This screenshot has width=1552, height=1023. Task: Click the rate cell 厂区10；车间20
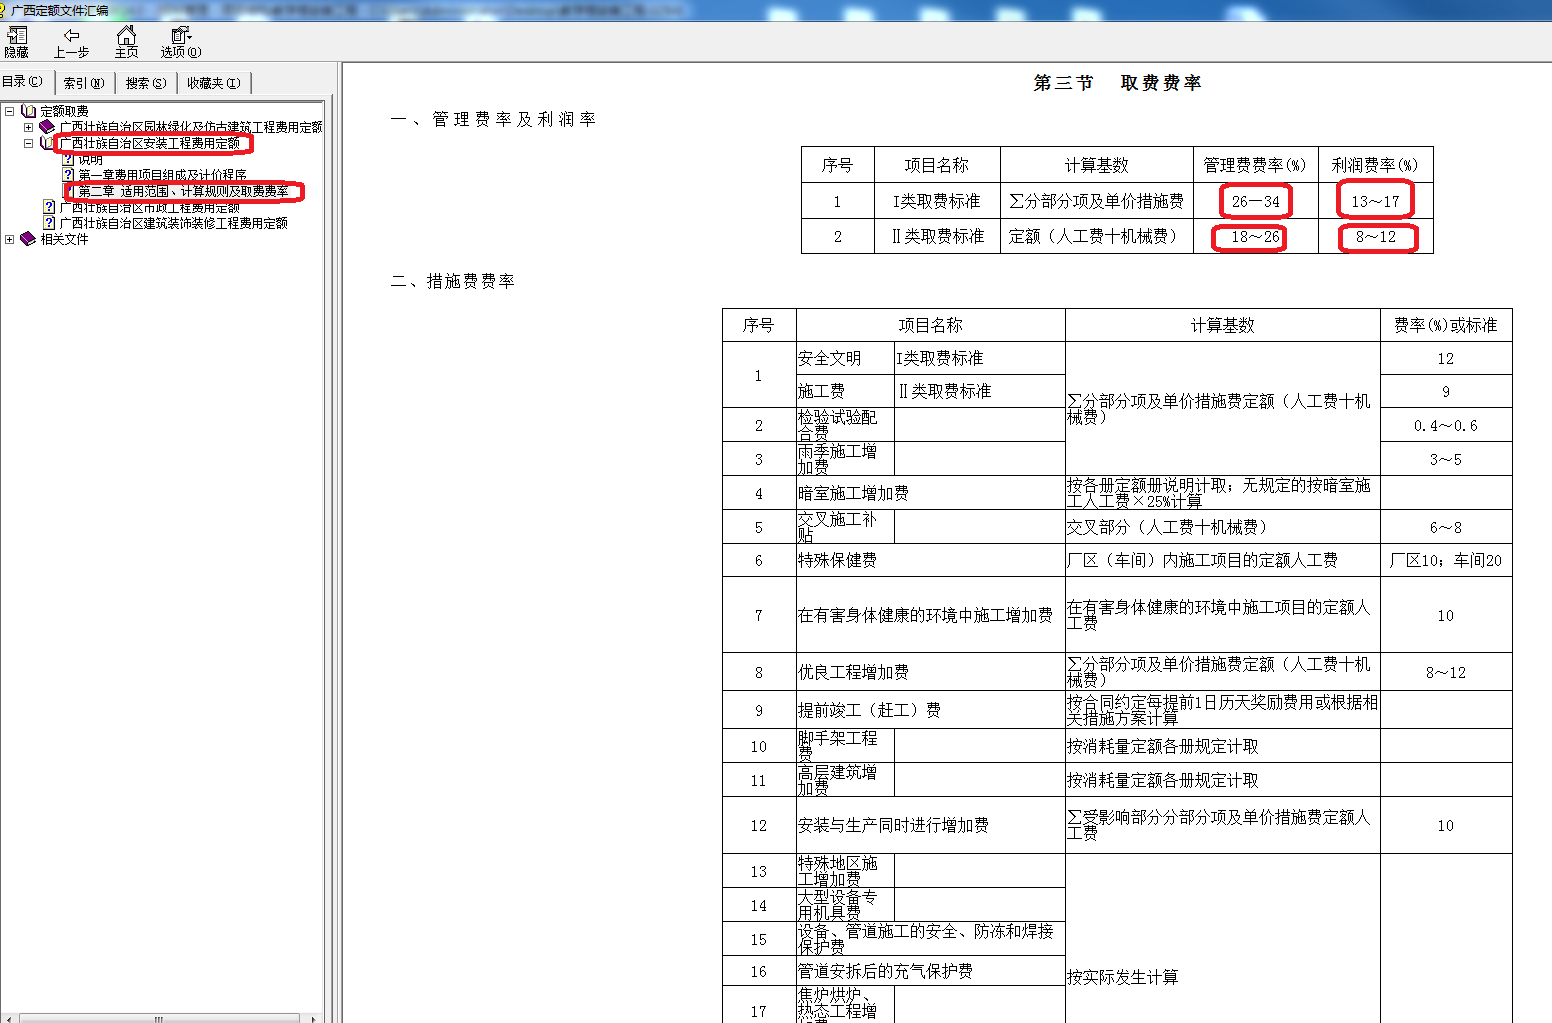pyautogui.click(x=1446, y=560)
